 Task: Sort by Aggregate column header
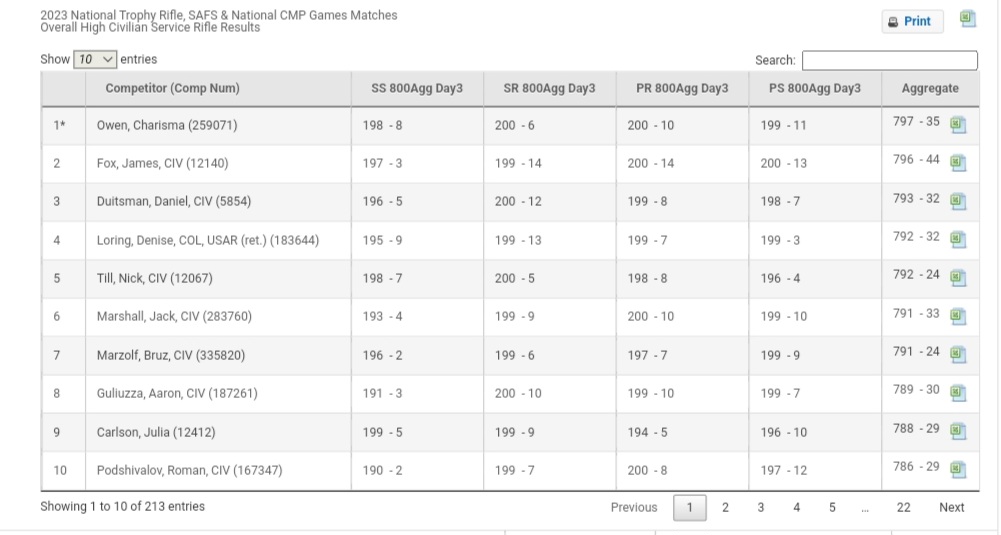pyautogui.click(x=930, y=89)
